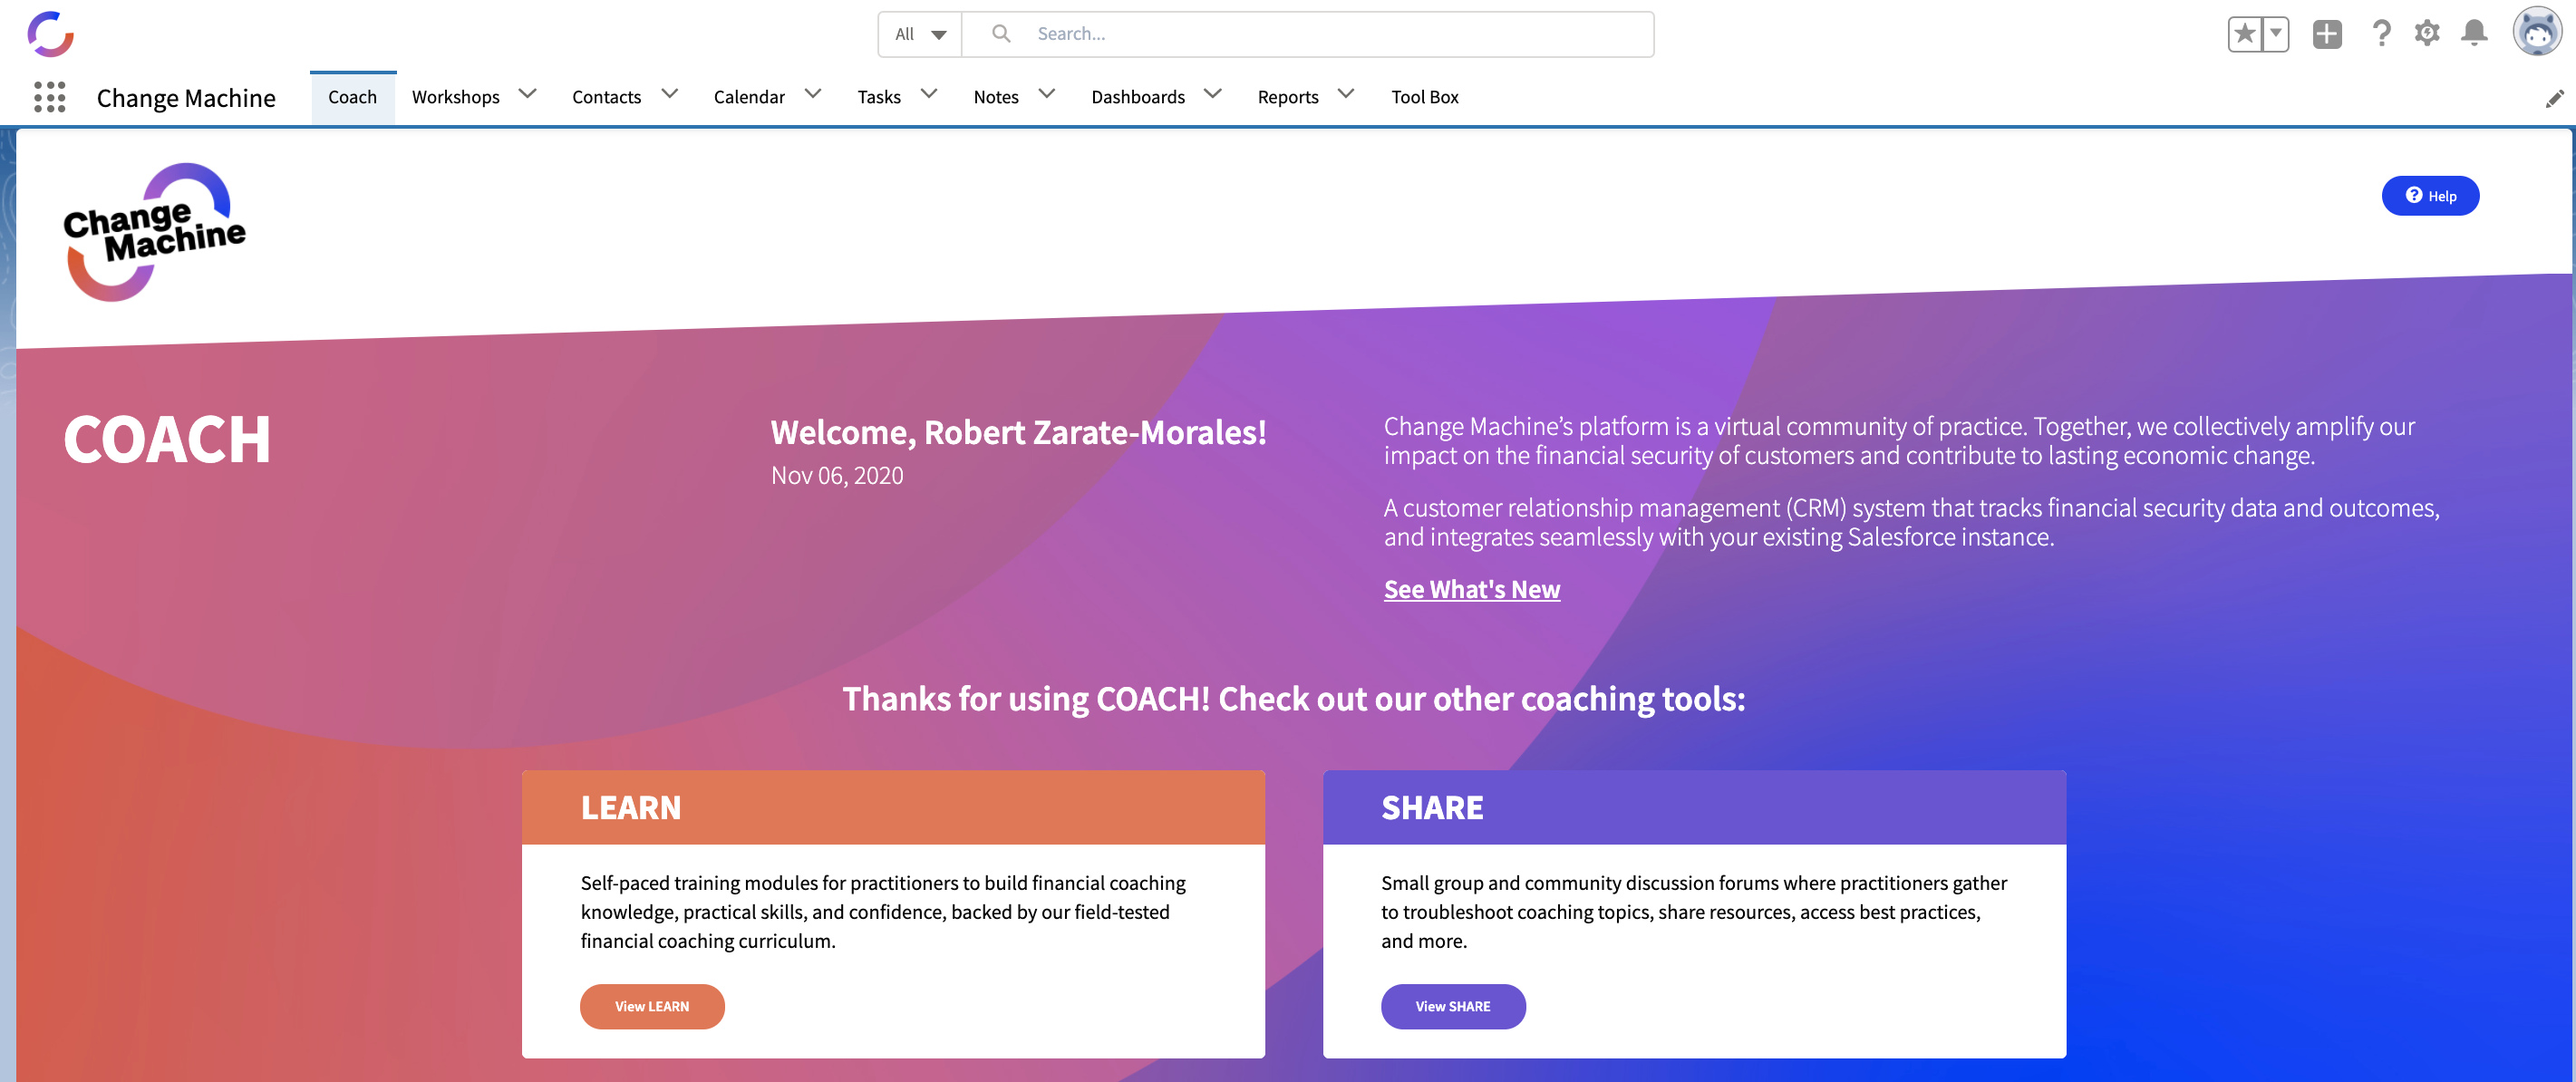The width and height of the screenshot is (2576, 1082).
Task: Open the Notes tab
Action: point(996,97)
